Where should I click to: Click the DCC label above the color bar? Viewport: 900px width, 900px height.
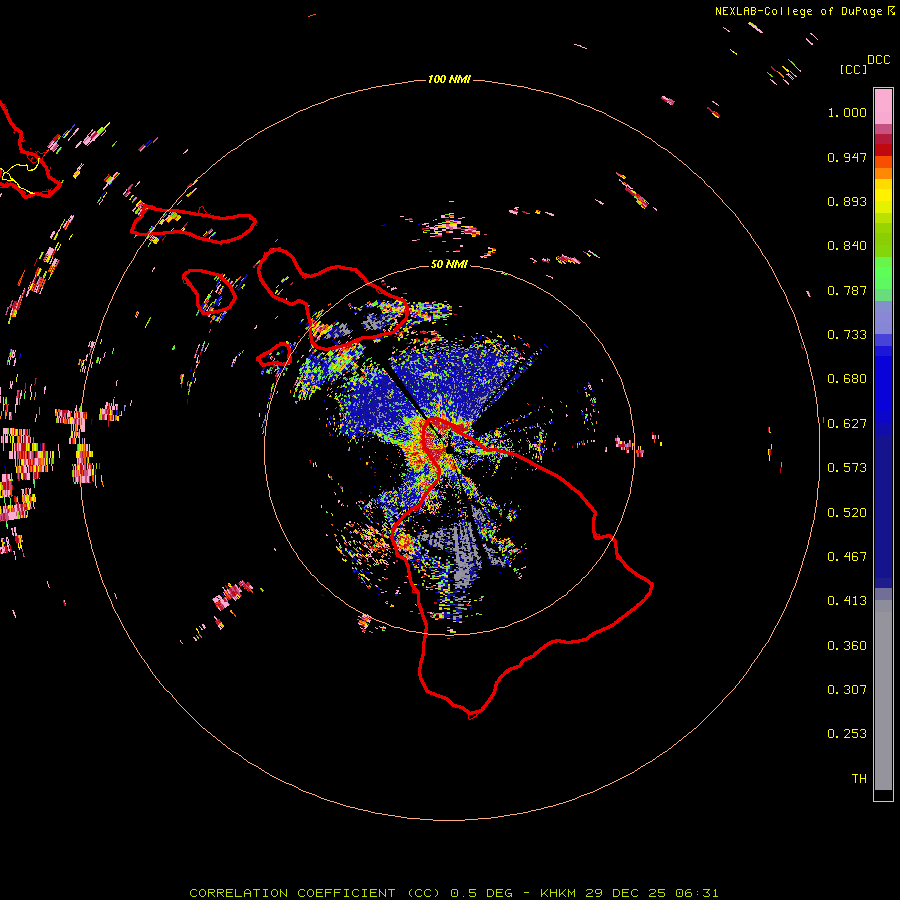pyautogui.click(x=879, y=60)
